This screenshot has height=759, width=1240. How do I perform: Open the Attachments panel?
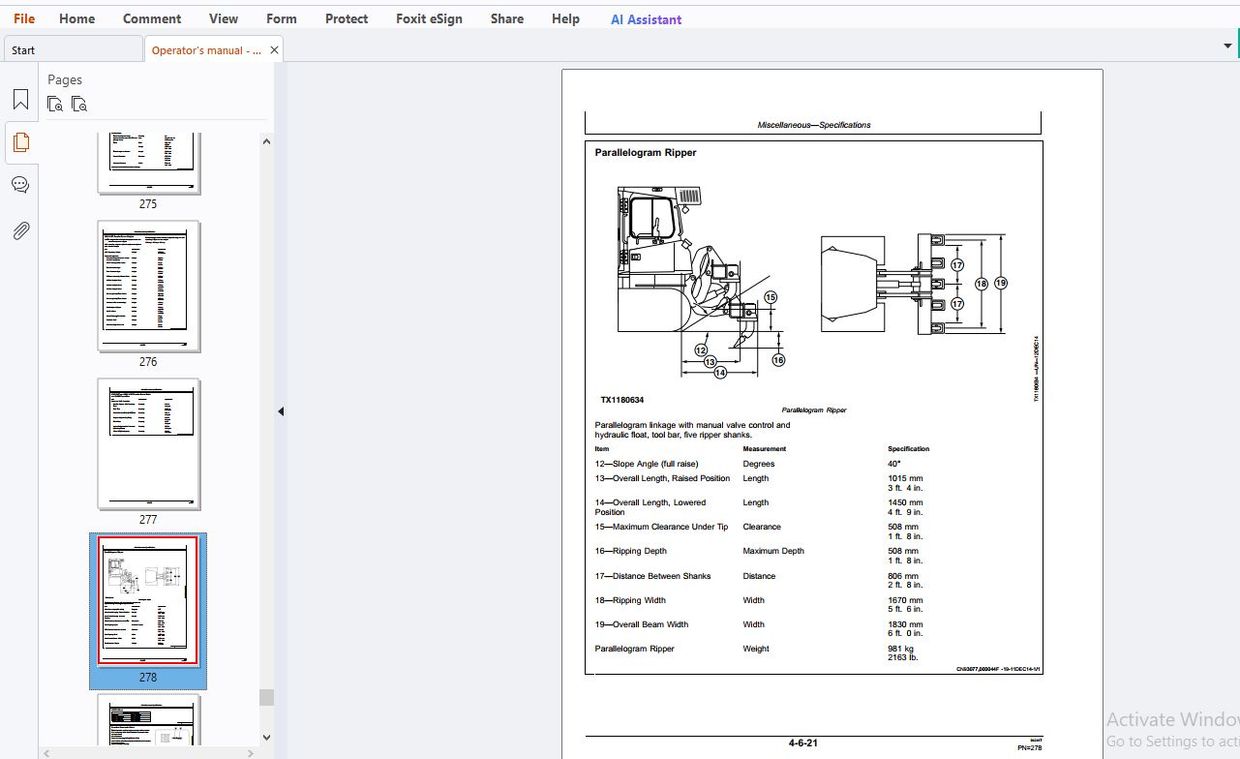pyautogui.click(x=20, y=231)
